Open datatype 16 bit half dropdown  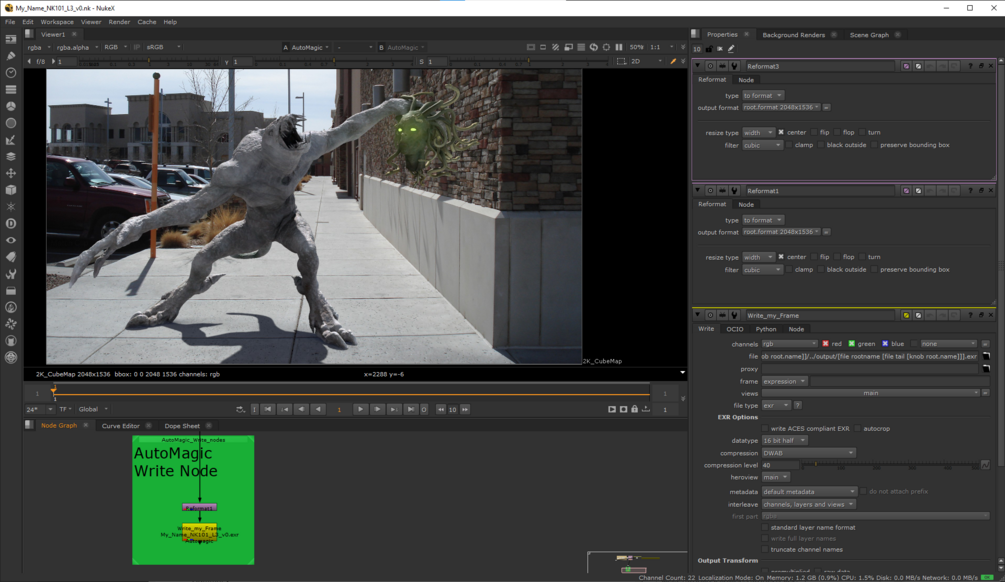tap(785, 440)
